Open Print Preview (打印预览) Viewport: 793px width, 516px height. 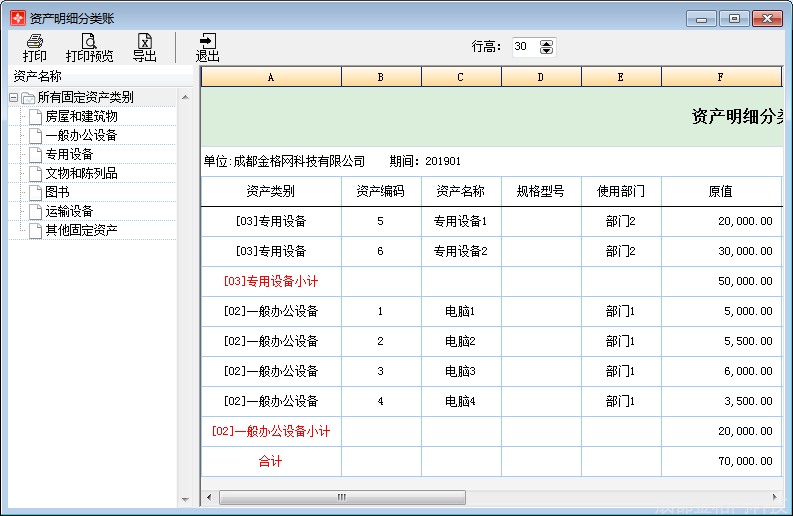click(x=89, y=47)
